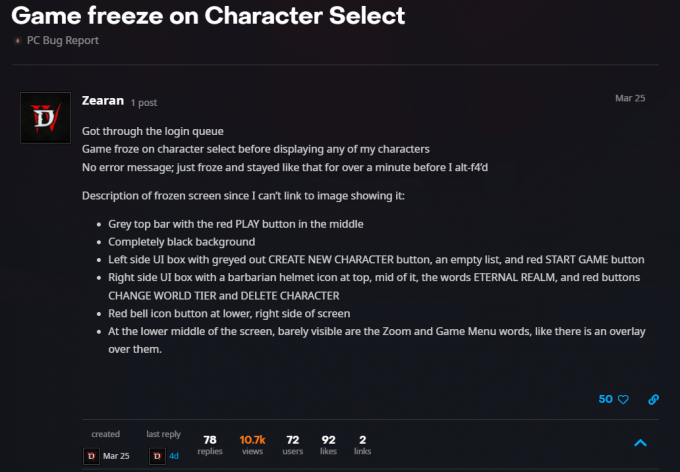Click the PC Bug Report category icon

(17, 41)
